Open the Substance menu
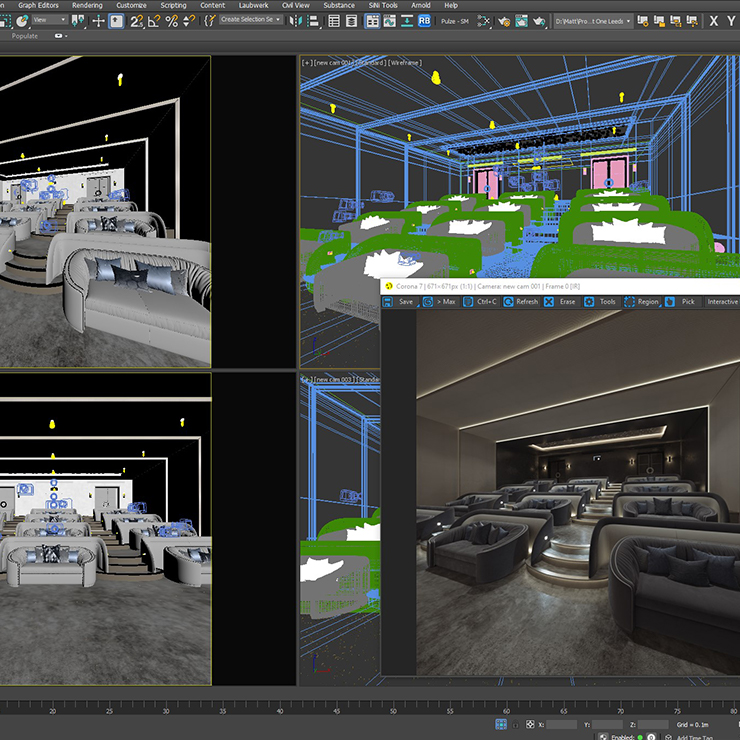 (x=339, y=5)
